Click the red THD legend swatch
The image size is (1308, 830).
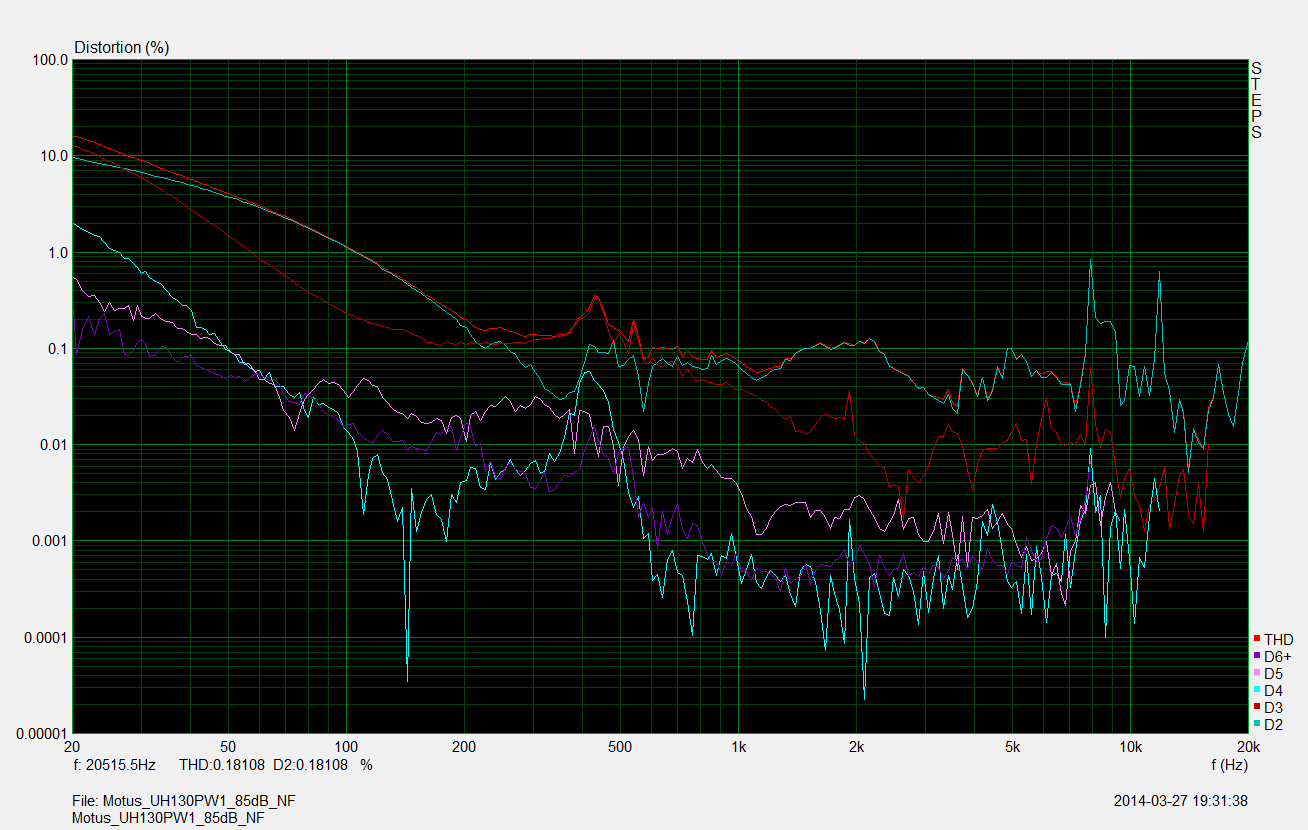pos(1256,639)
